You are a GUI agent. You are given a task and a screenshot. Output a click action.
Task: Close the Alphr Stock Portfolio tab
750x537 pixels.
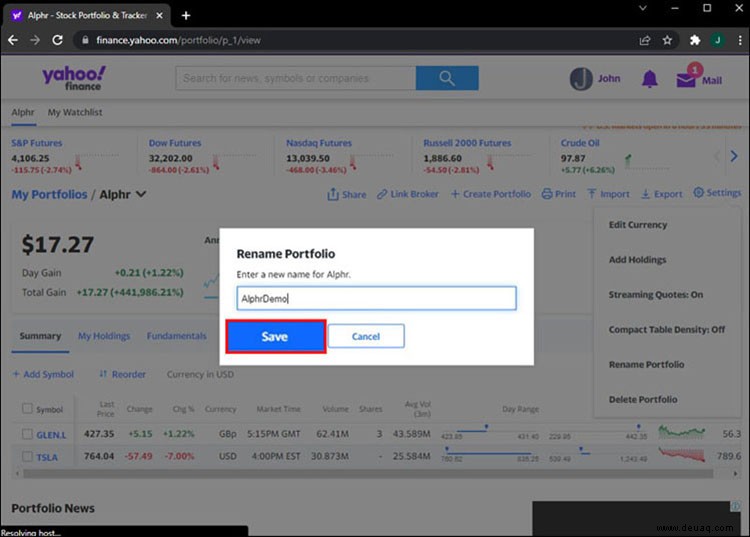tap(159, 15)
